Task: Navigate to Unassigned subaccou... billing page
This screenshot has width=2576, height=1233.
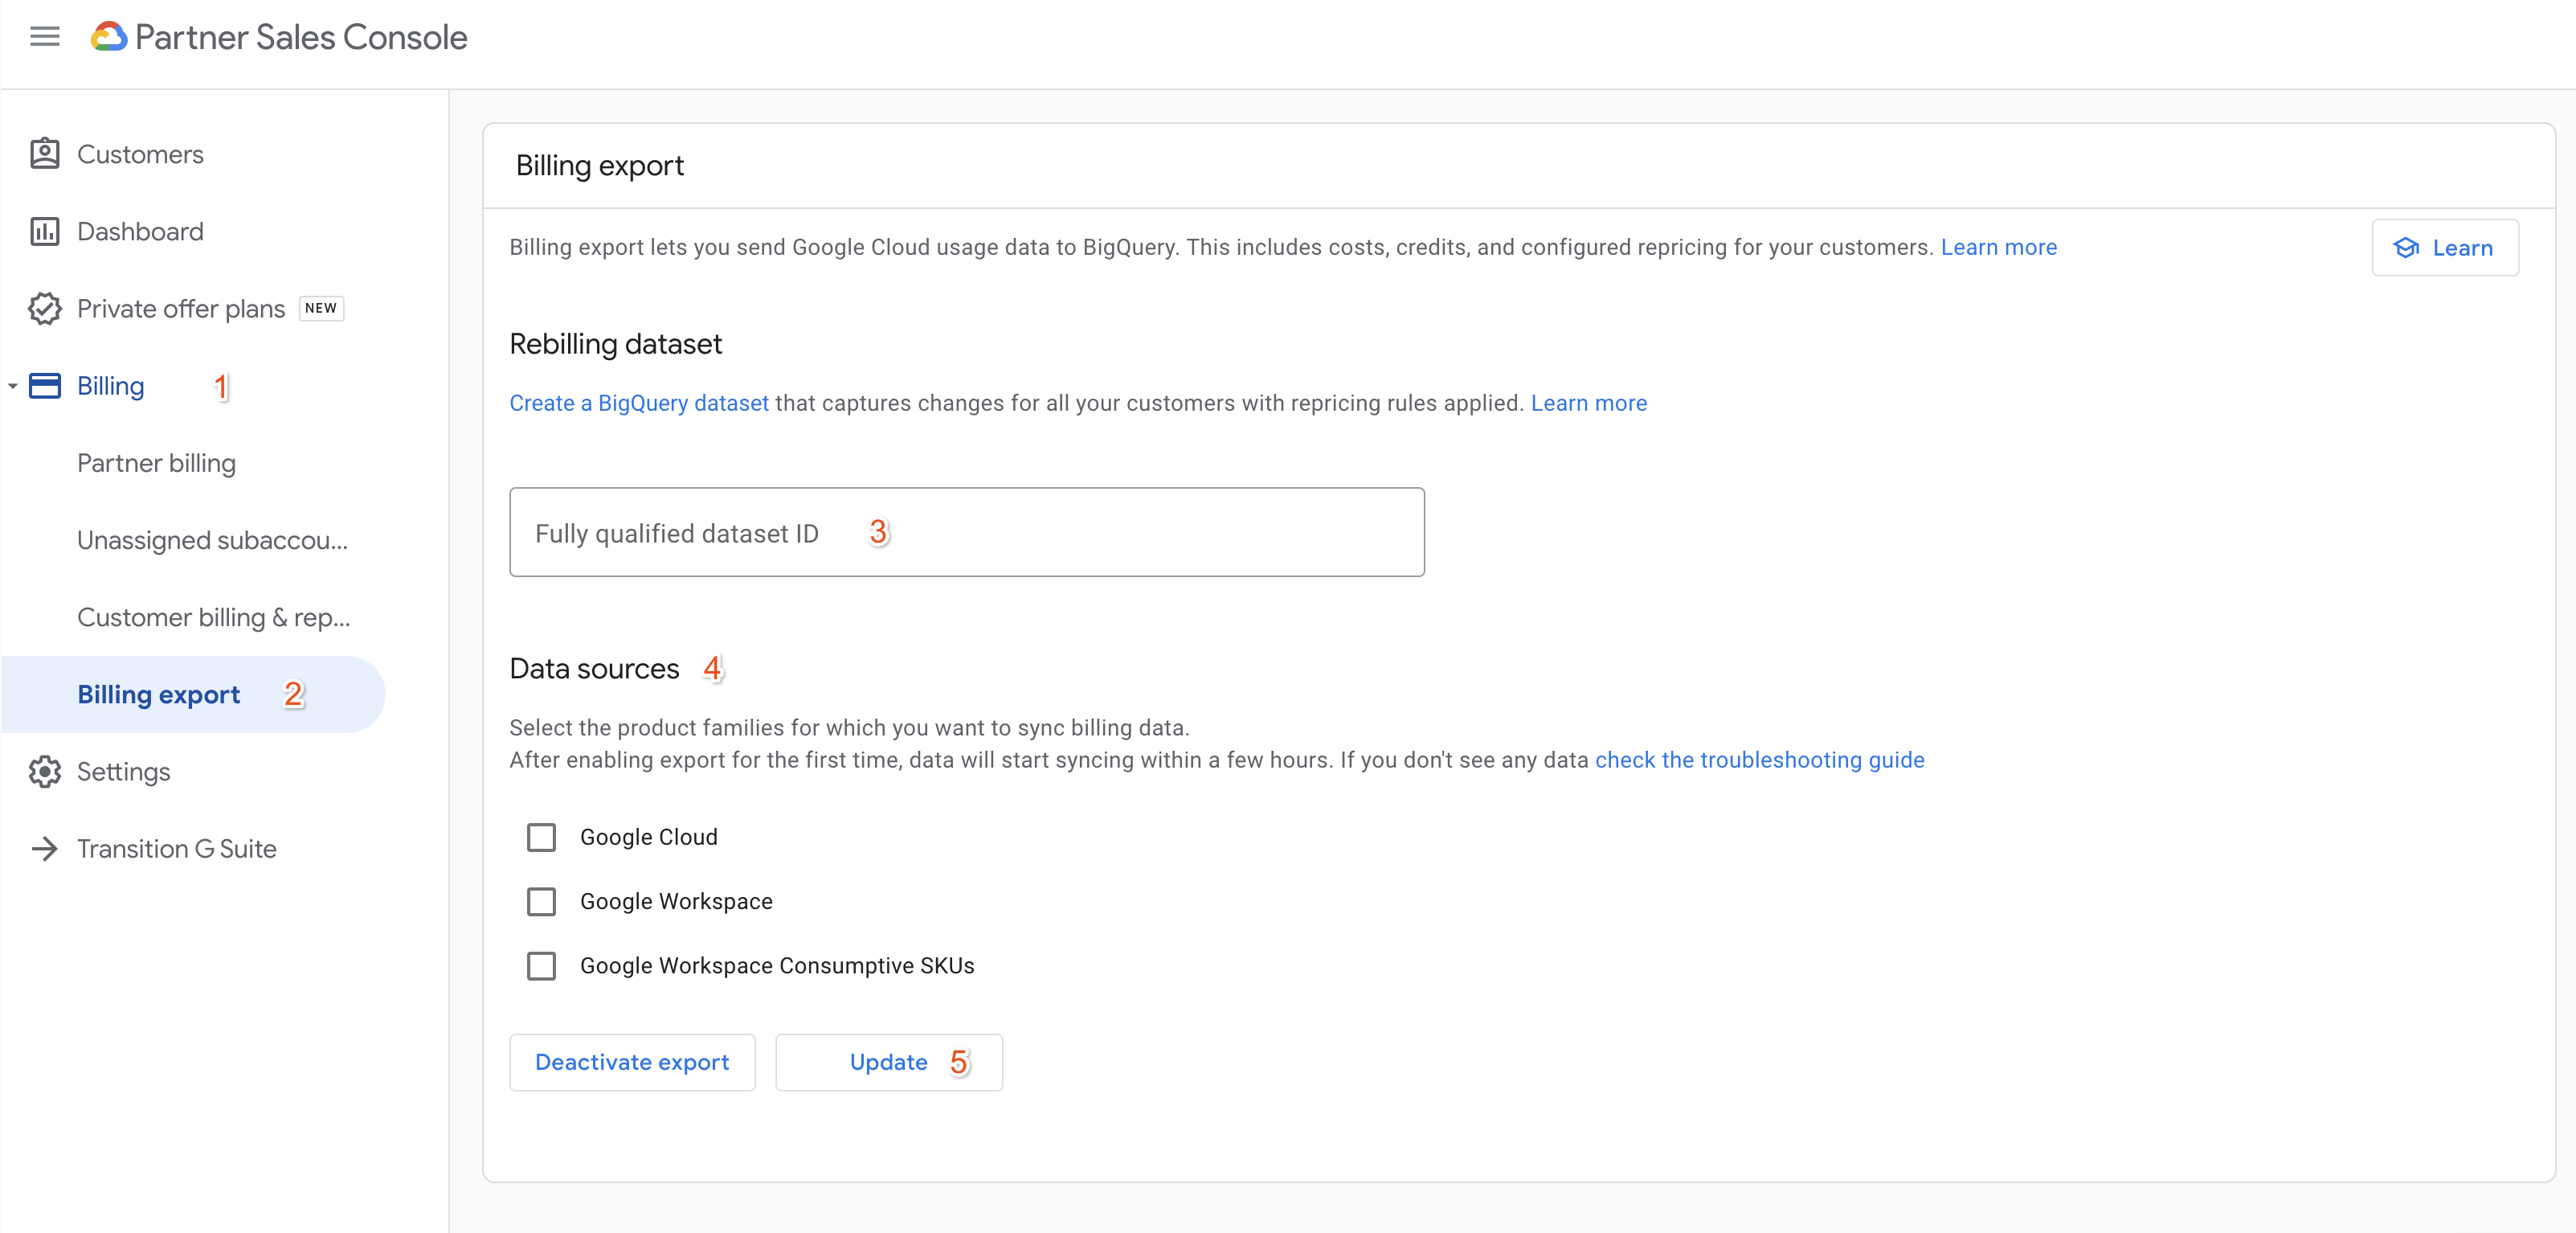Action: click(214, 539)
